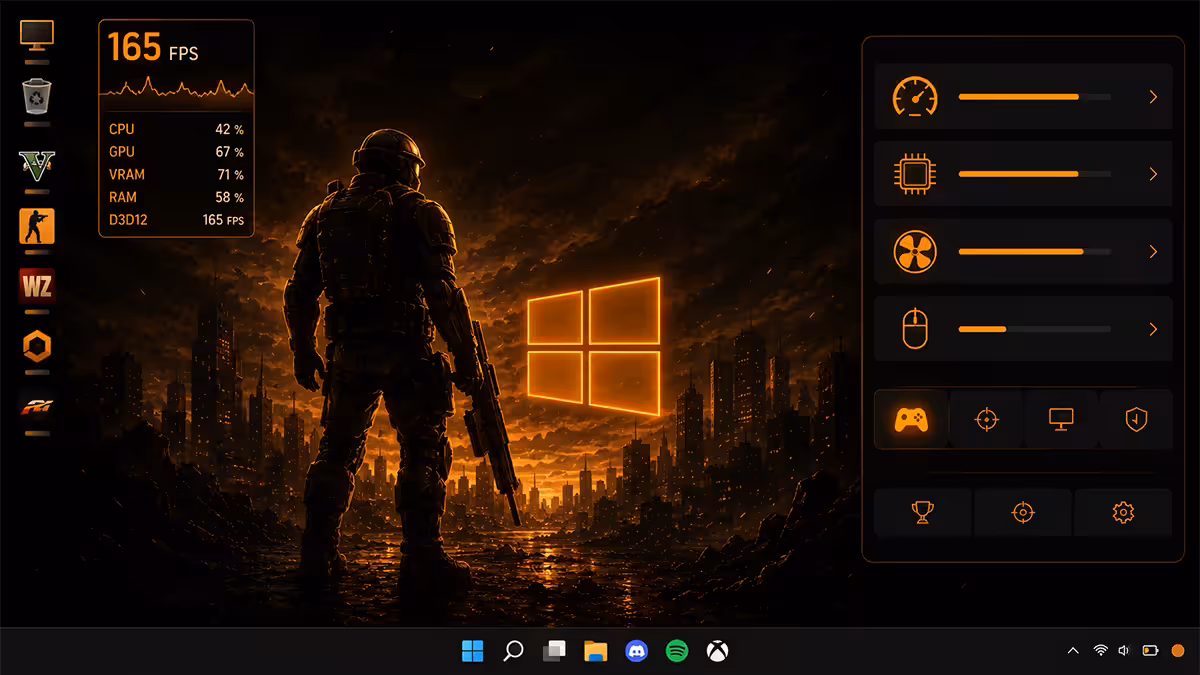Click the FPS history graph in the overlay
1200x675 pixels.
pos(176,87)
